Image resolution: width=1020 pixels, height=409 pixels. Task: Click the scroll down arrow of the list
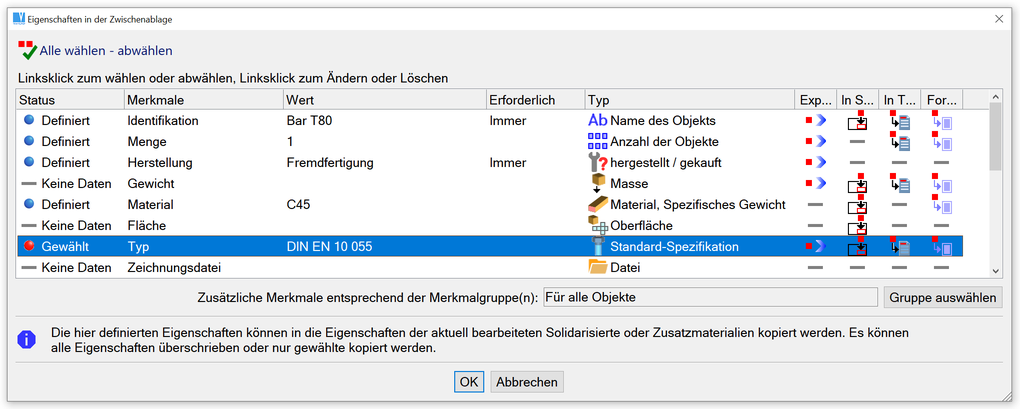pyautogui.click(x=994, y=269)
